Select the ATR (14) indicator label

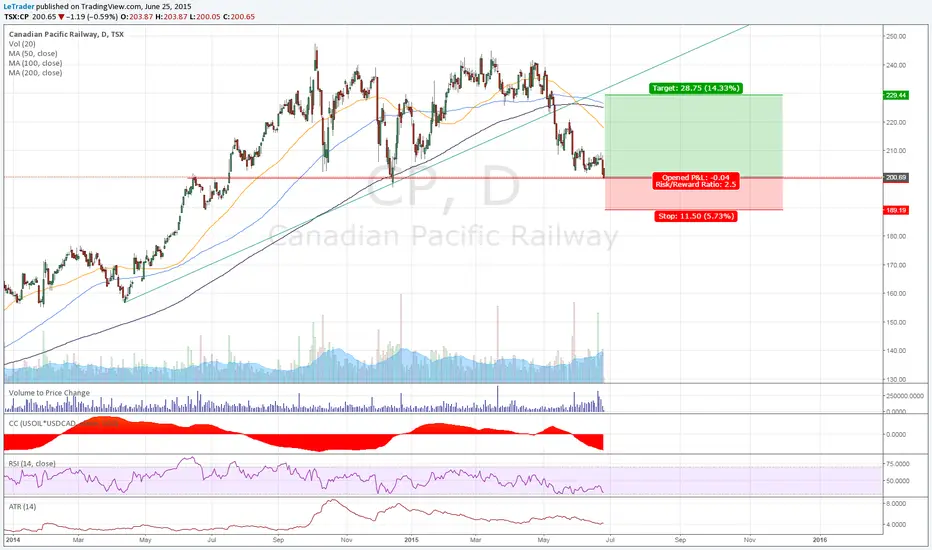[22, 507]
